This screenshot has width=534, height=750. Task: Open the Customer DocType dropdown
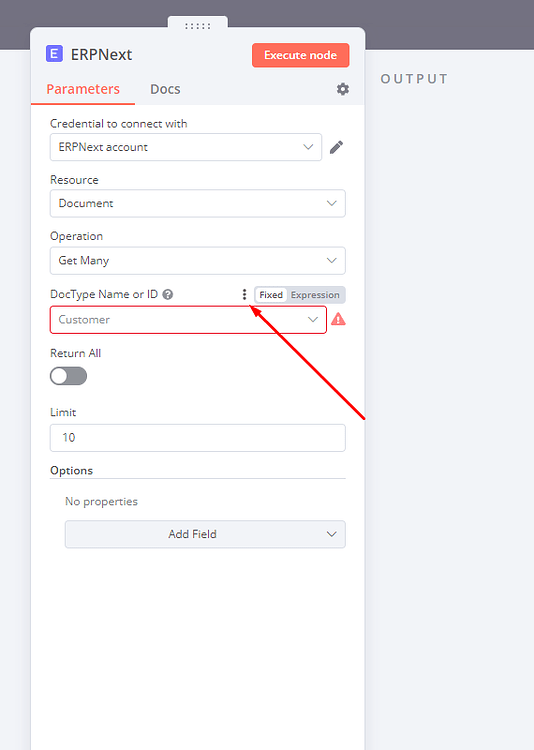pos(188,320)
